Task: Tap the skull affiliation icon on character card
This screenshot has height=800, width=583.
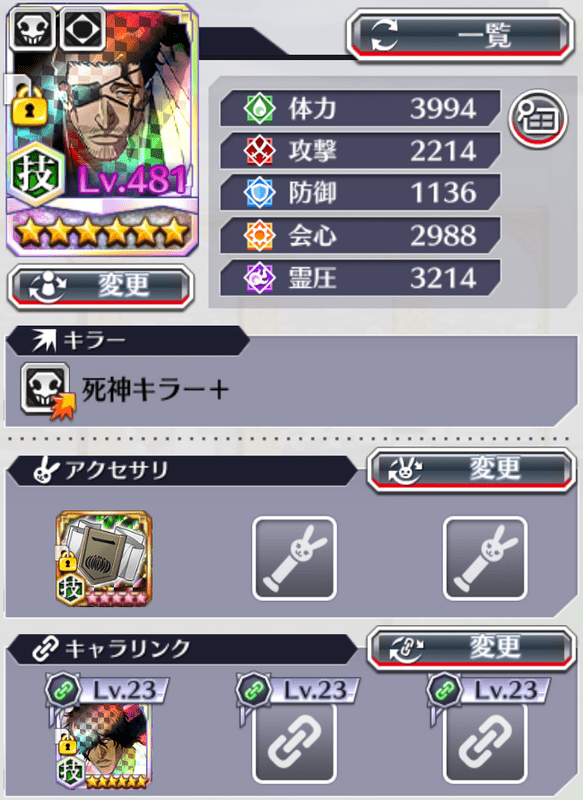Action: pos(32,29)
